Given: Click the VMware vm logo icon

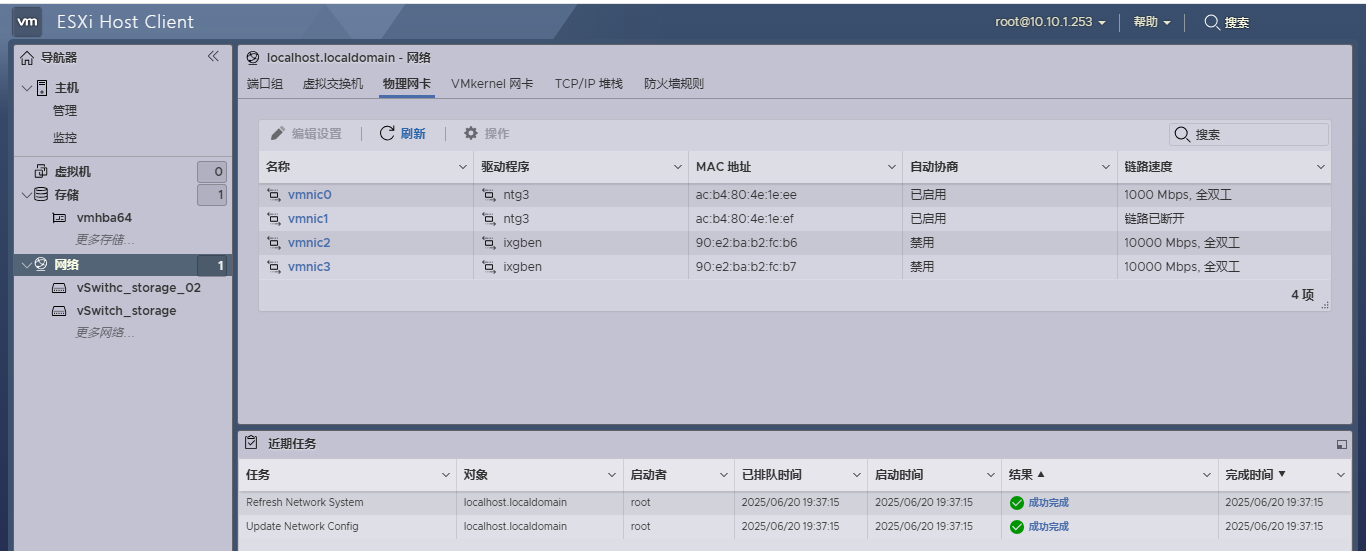Looking at the screenshot, I should pyautogui.click(x=28, y=21).
